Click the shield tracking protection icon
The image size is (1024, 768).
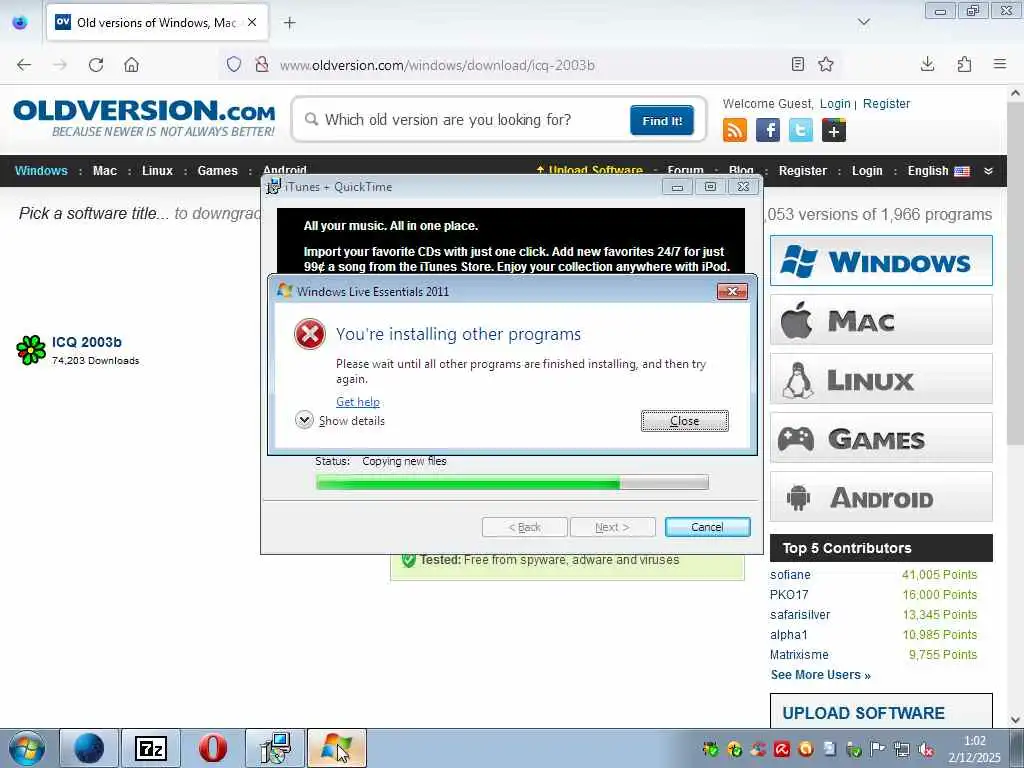tap(234, 65)
